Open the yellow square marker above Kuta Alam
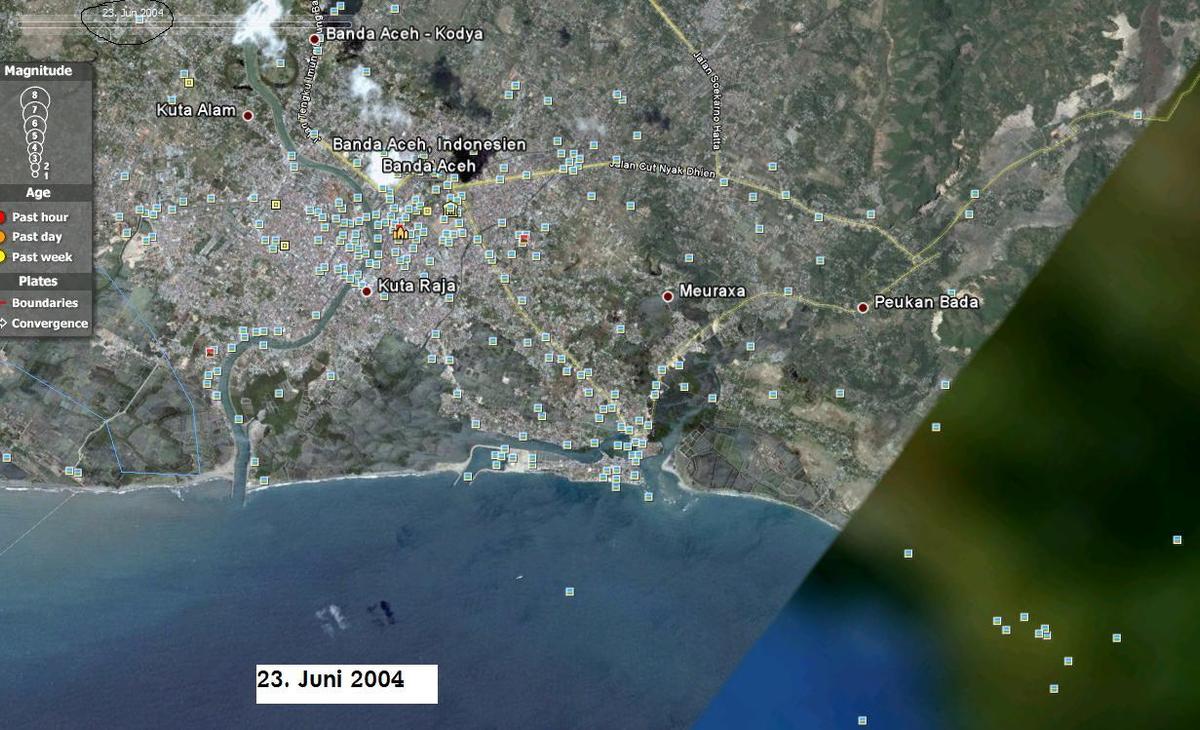Viewport: 1200px width, 730px height. pyautogui.click(x=188, y=81)
